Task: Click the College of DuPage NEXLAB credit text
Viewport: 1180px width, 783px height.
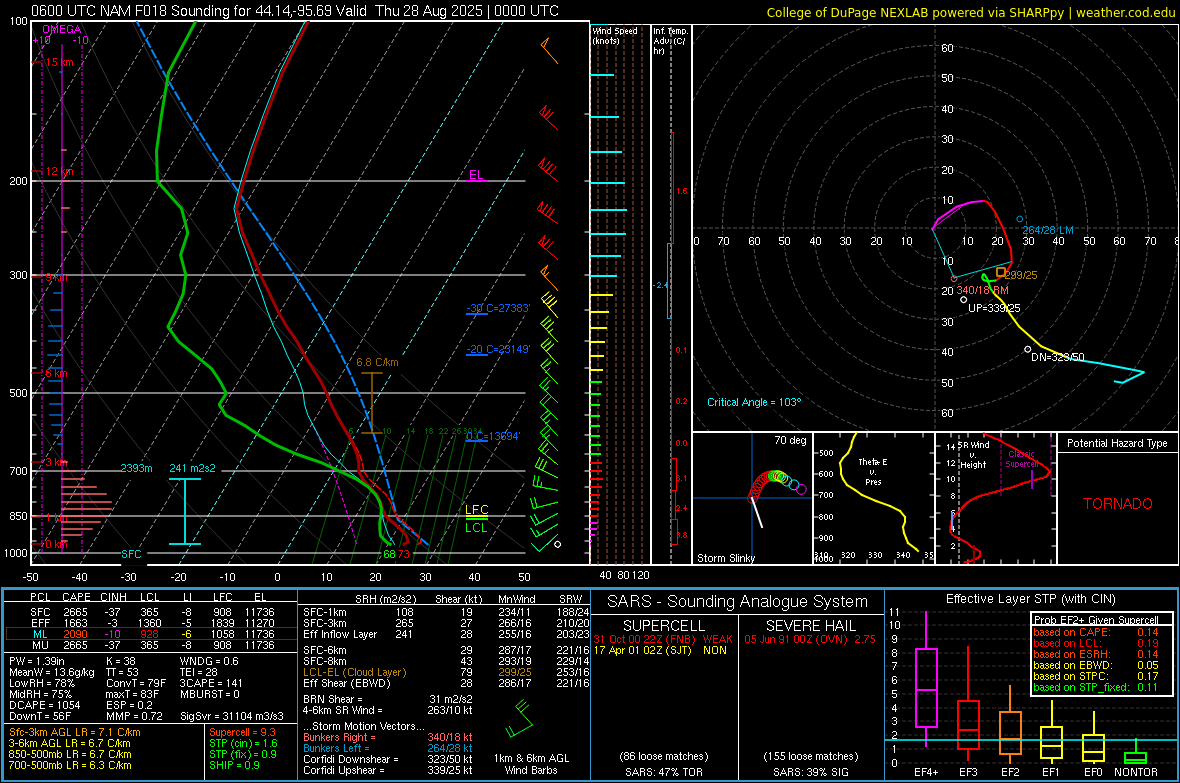Action: point(971,12)
